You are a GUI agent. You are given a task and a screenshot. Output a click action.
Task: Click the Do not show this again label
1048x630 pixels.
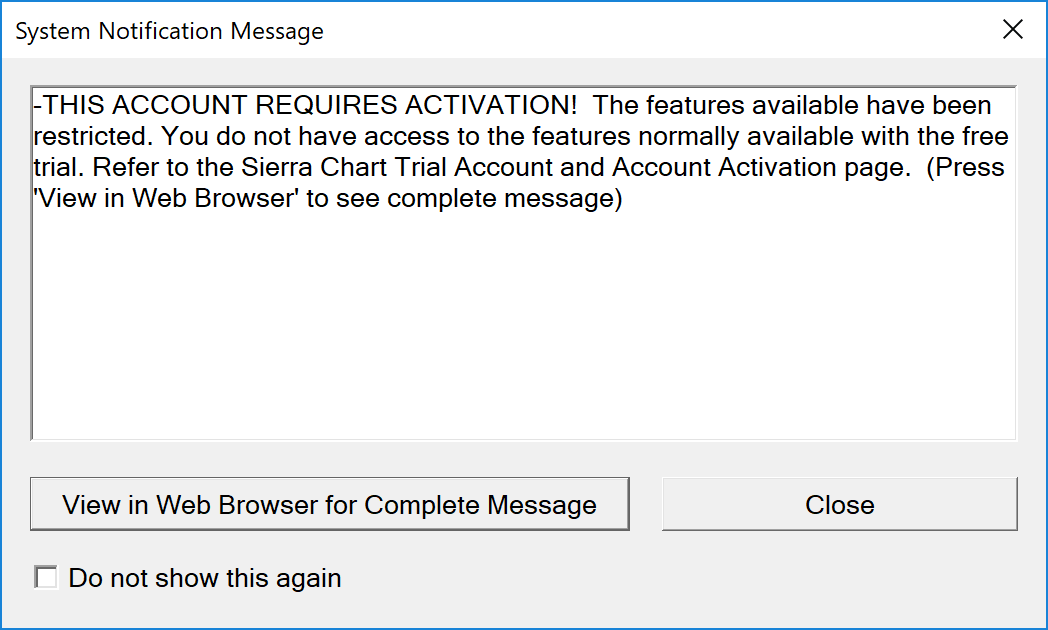205,578
